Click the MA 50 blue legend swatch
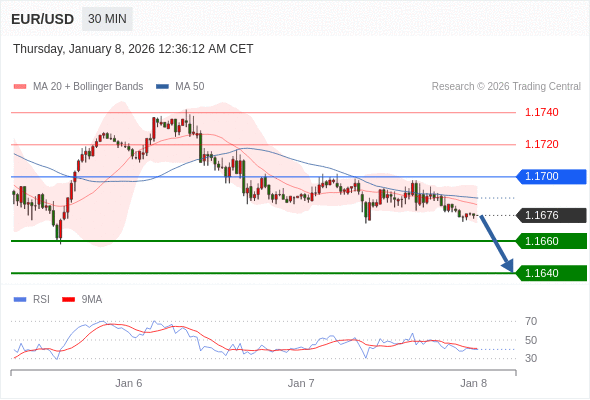This screenshot has width=590, height=400. pyautogui.click(x=162, y=87)
